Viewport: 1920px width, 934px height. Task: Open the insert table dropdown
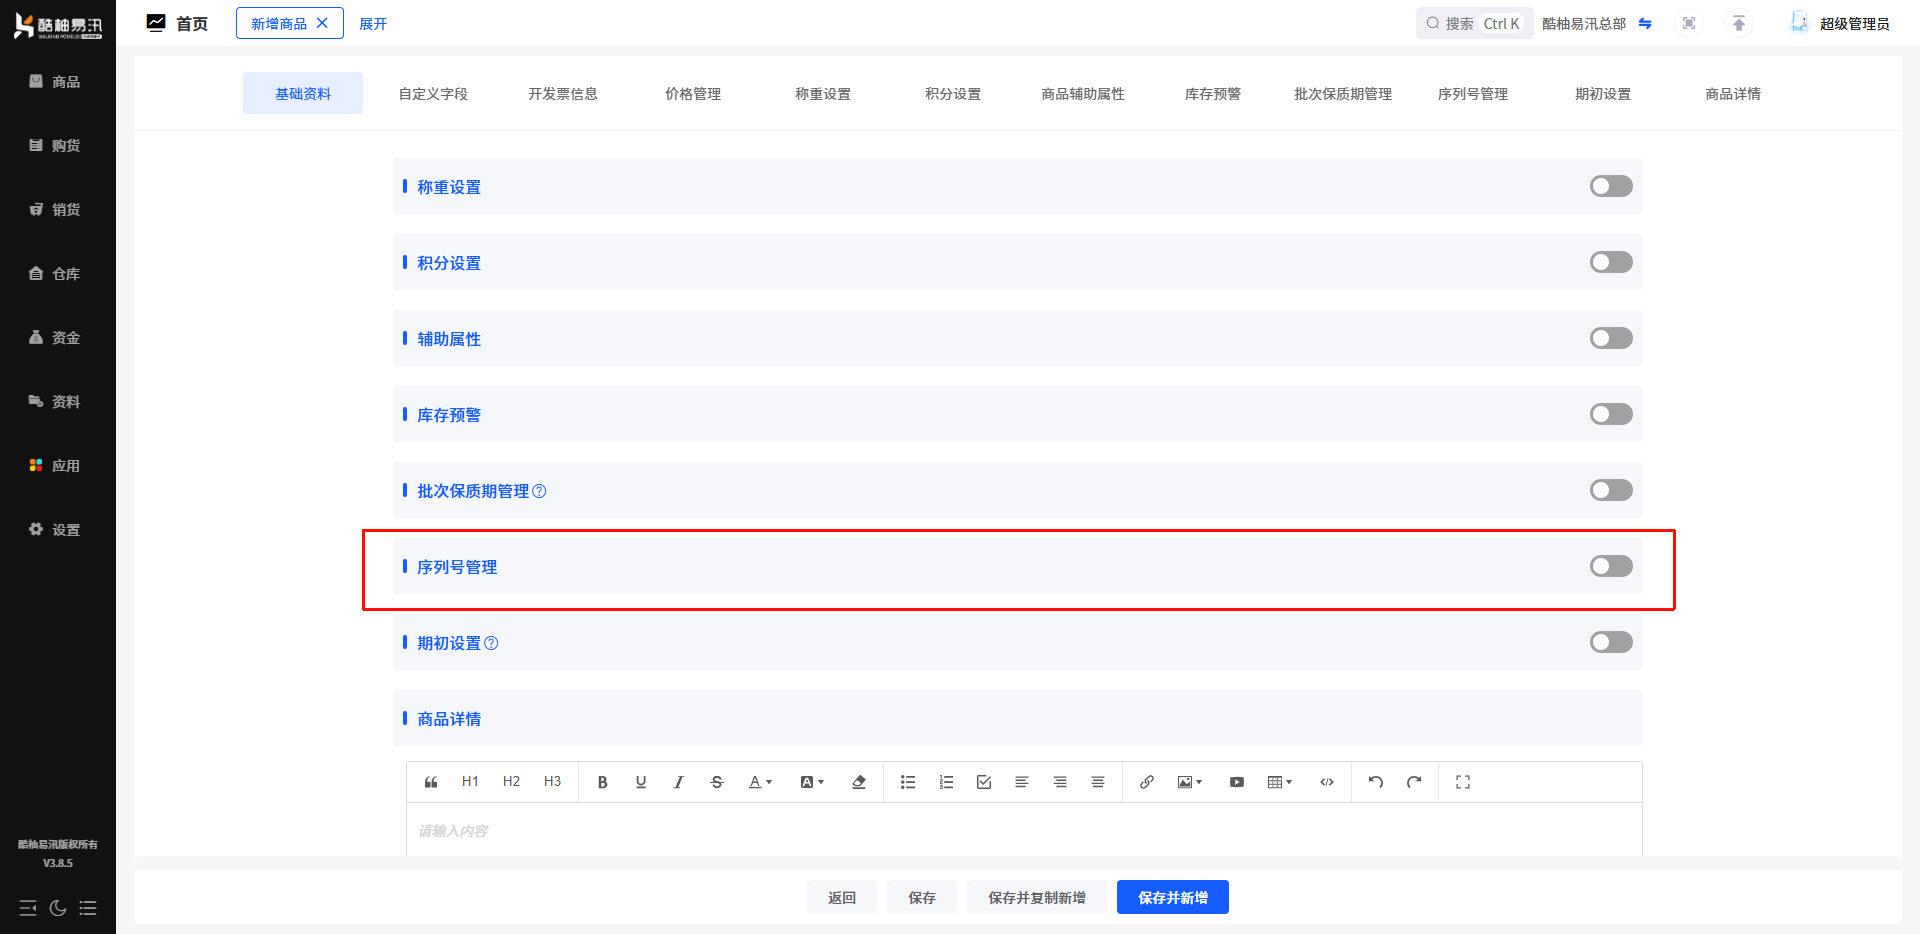[1279, 782]
